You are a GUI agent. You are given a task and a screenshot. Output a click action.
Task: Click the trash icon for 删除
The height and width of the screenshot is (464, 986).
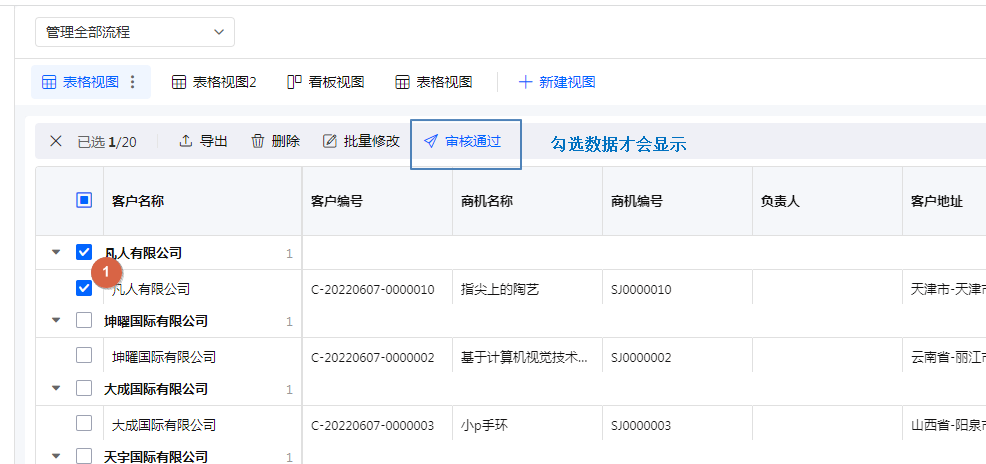pos(258,142)
